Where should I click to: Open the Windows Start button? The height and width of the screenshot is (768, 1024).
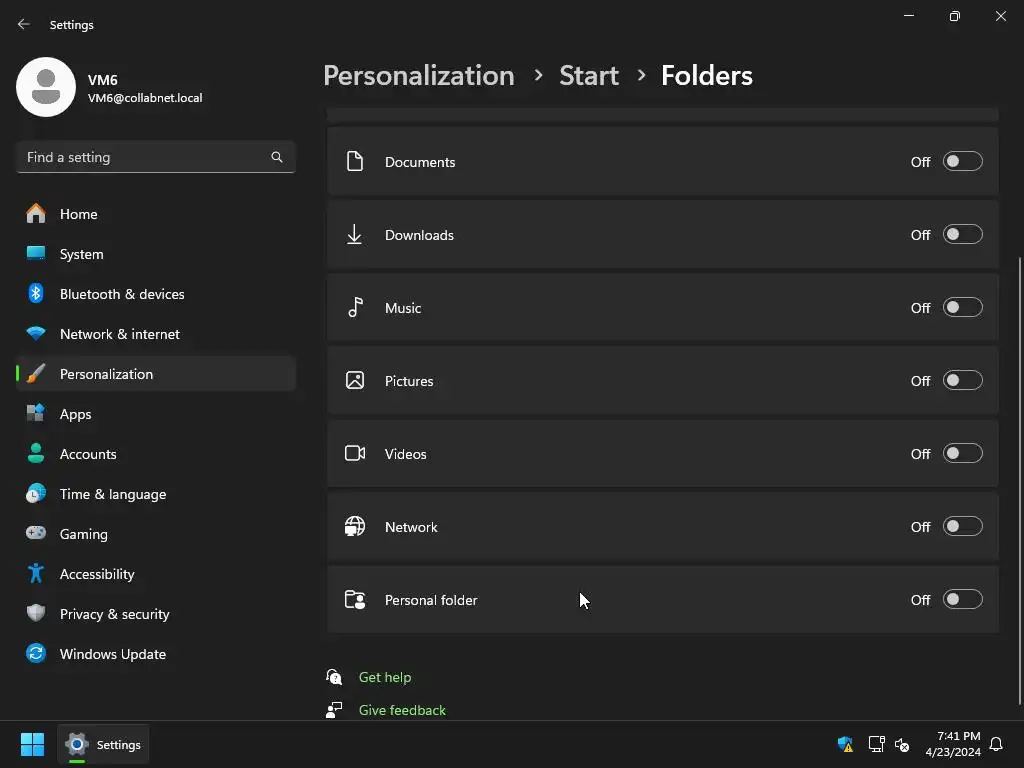click(x=32, y=745)
